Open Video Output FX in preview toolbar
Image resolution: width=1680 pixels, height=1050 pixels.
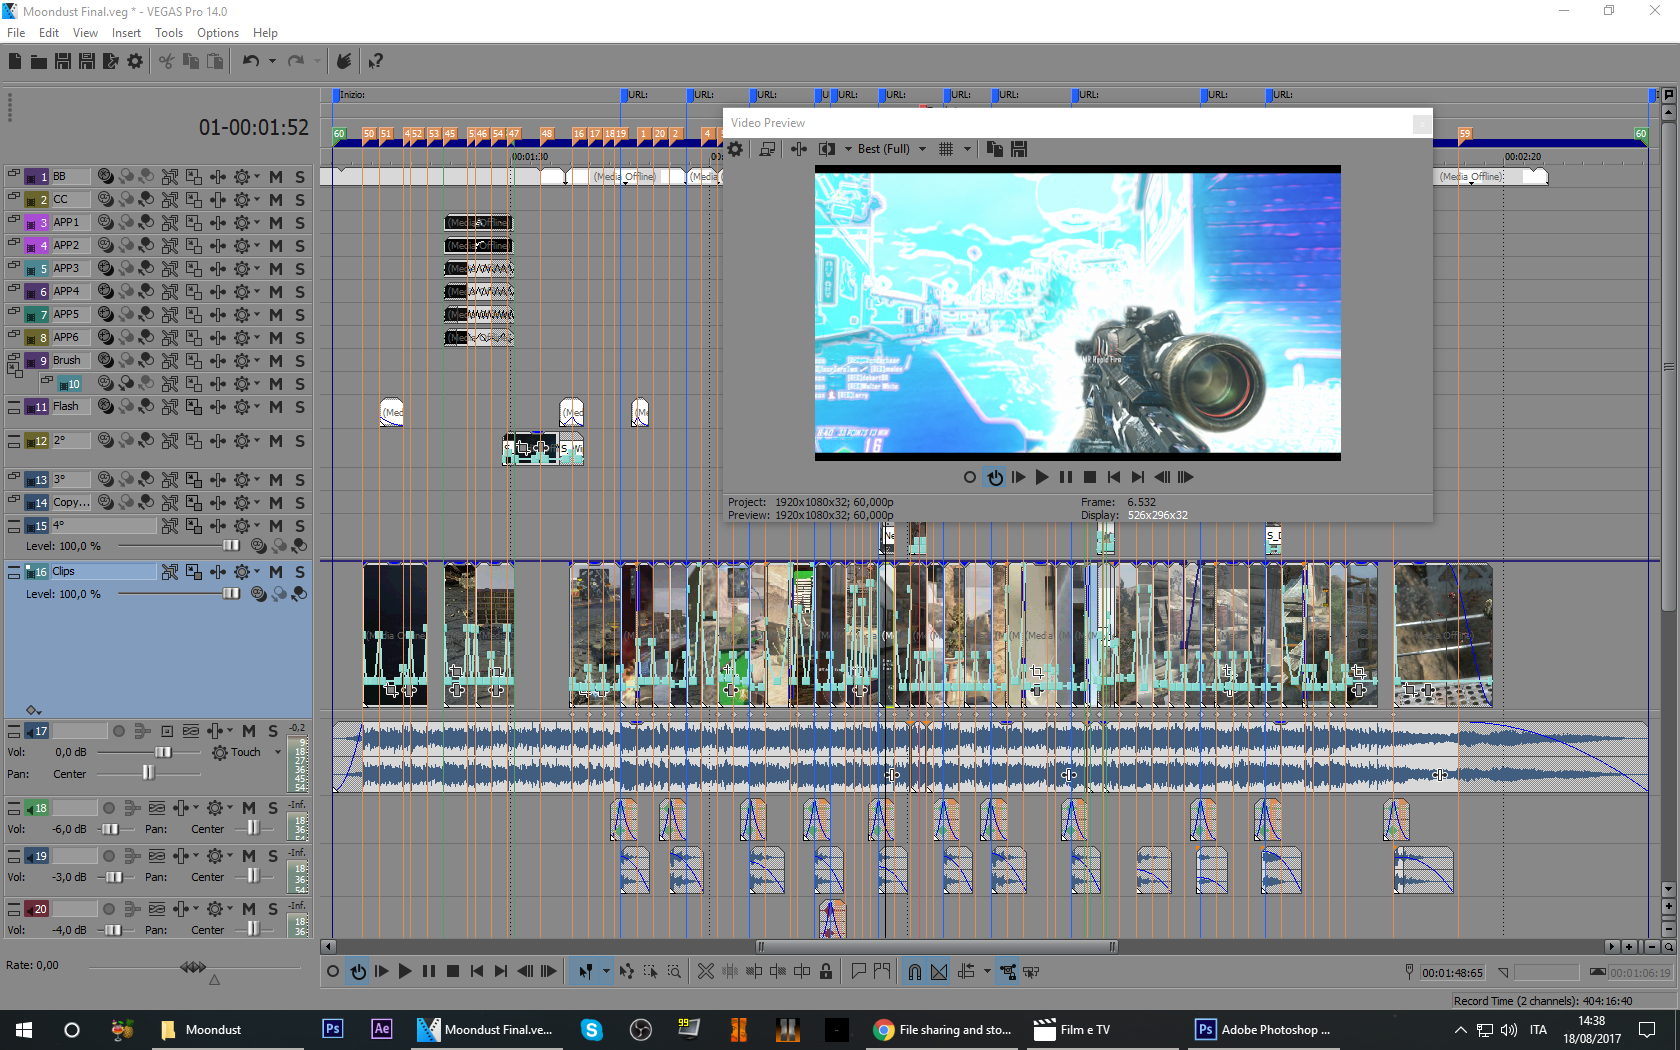798,149
